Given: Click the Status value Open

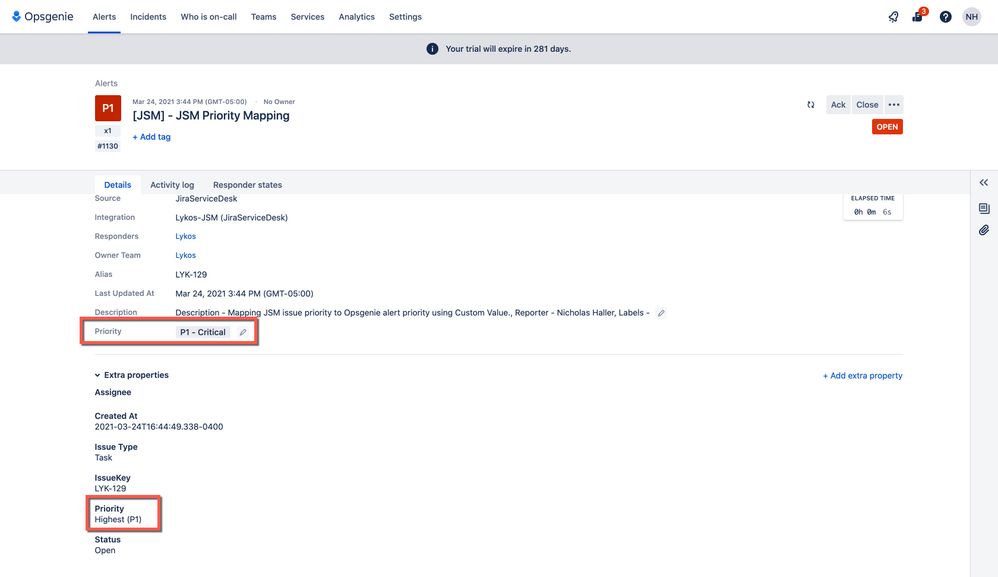Looking at the screenshot, I should tap(105, 551).
